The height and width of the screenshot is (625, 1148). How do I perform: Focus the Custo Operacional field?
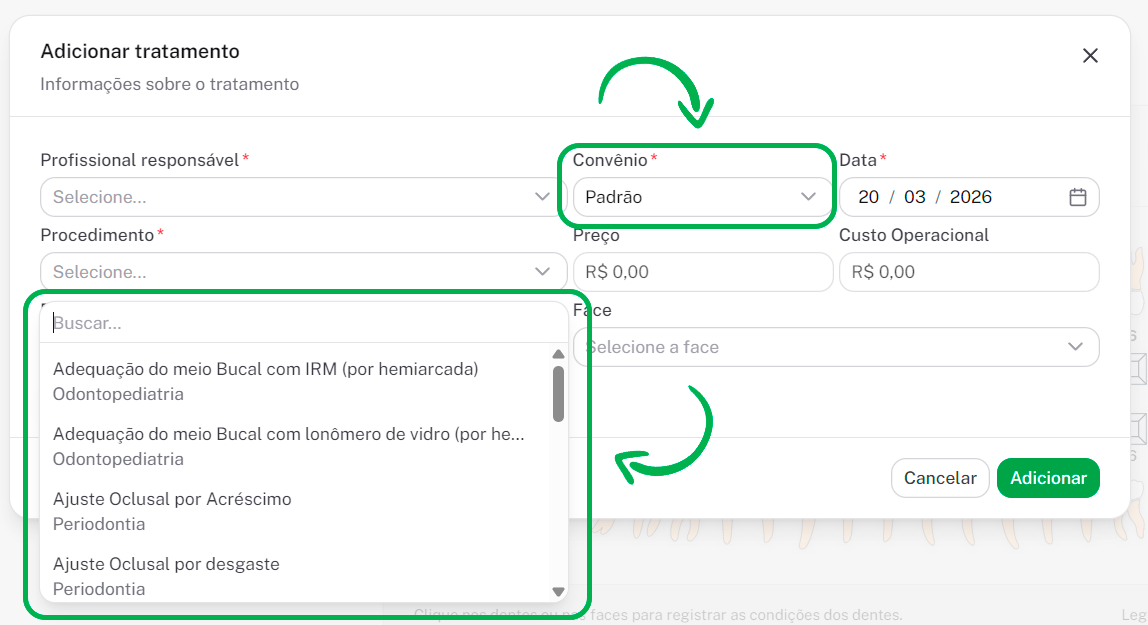[968, 272]
